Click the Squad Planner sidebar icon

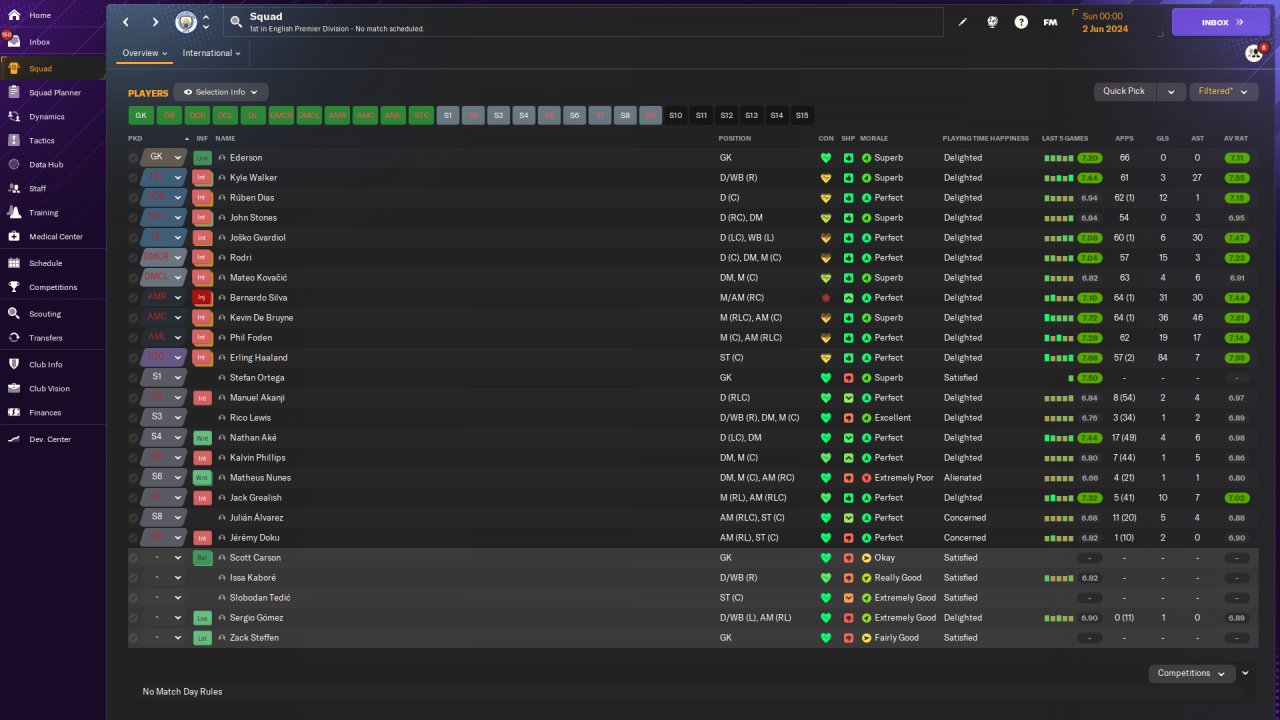tap(14, 92)
